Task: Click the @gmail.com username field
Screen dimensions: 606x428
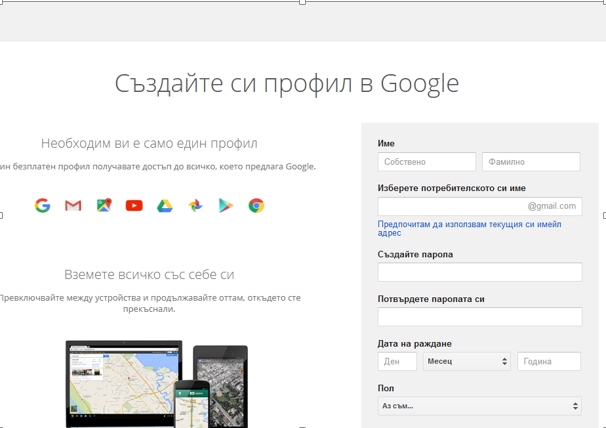Action: tap(480, 206)
